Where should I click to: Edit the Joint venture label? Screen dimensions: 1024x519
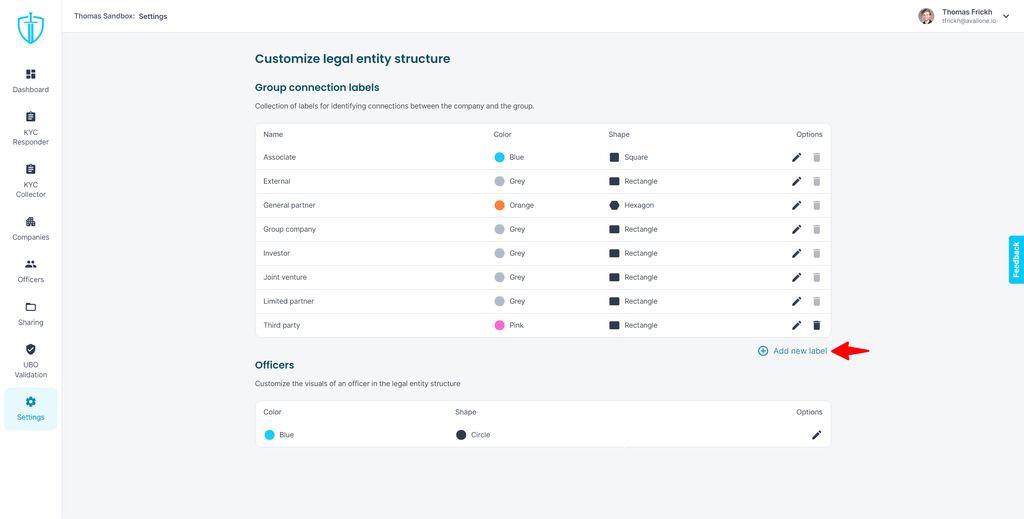coord(796,277)
